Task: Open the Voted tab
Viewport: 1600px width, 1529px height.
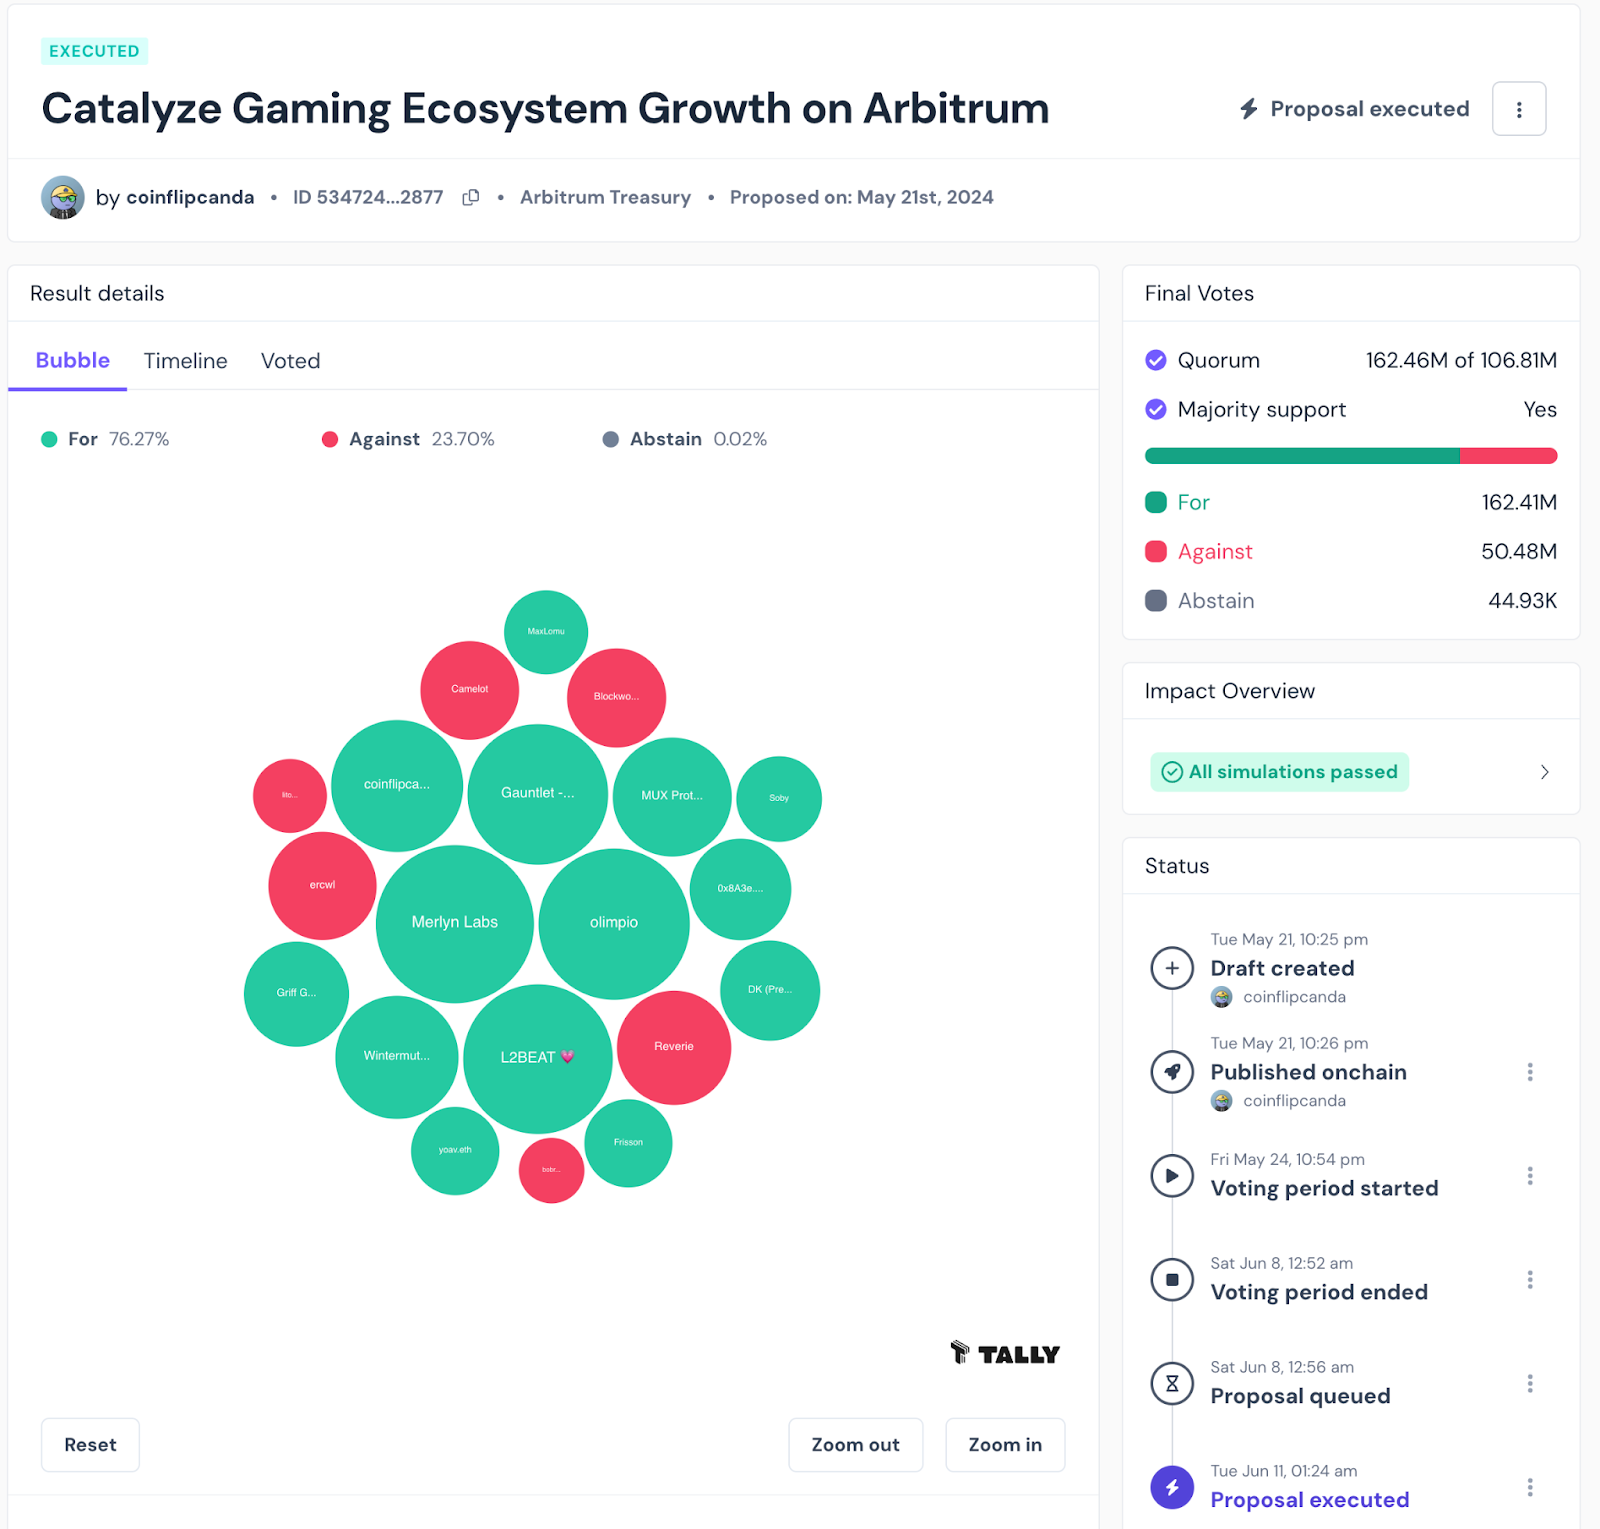Action: [x=290, y=361]
